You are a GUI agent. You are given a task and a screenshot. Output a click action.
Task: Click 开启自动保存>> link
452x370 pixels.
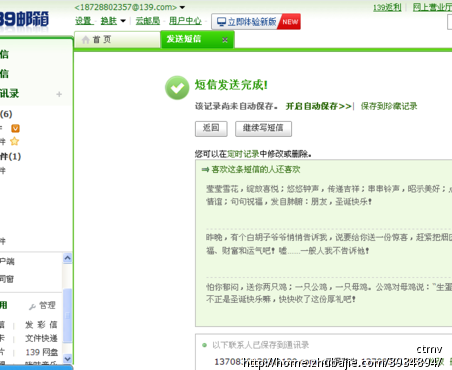coord(319,106)
